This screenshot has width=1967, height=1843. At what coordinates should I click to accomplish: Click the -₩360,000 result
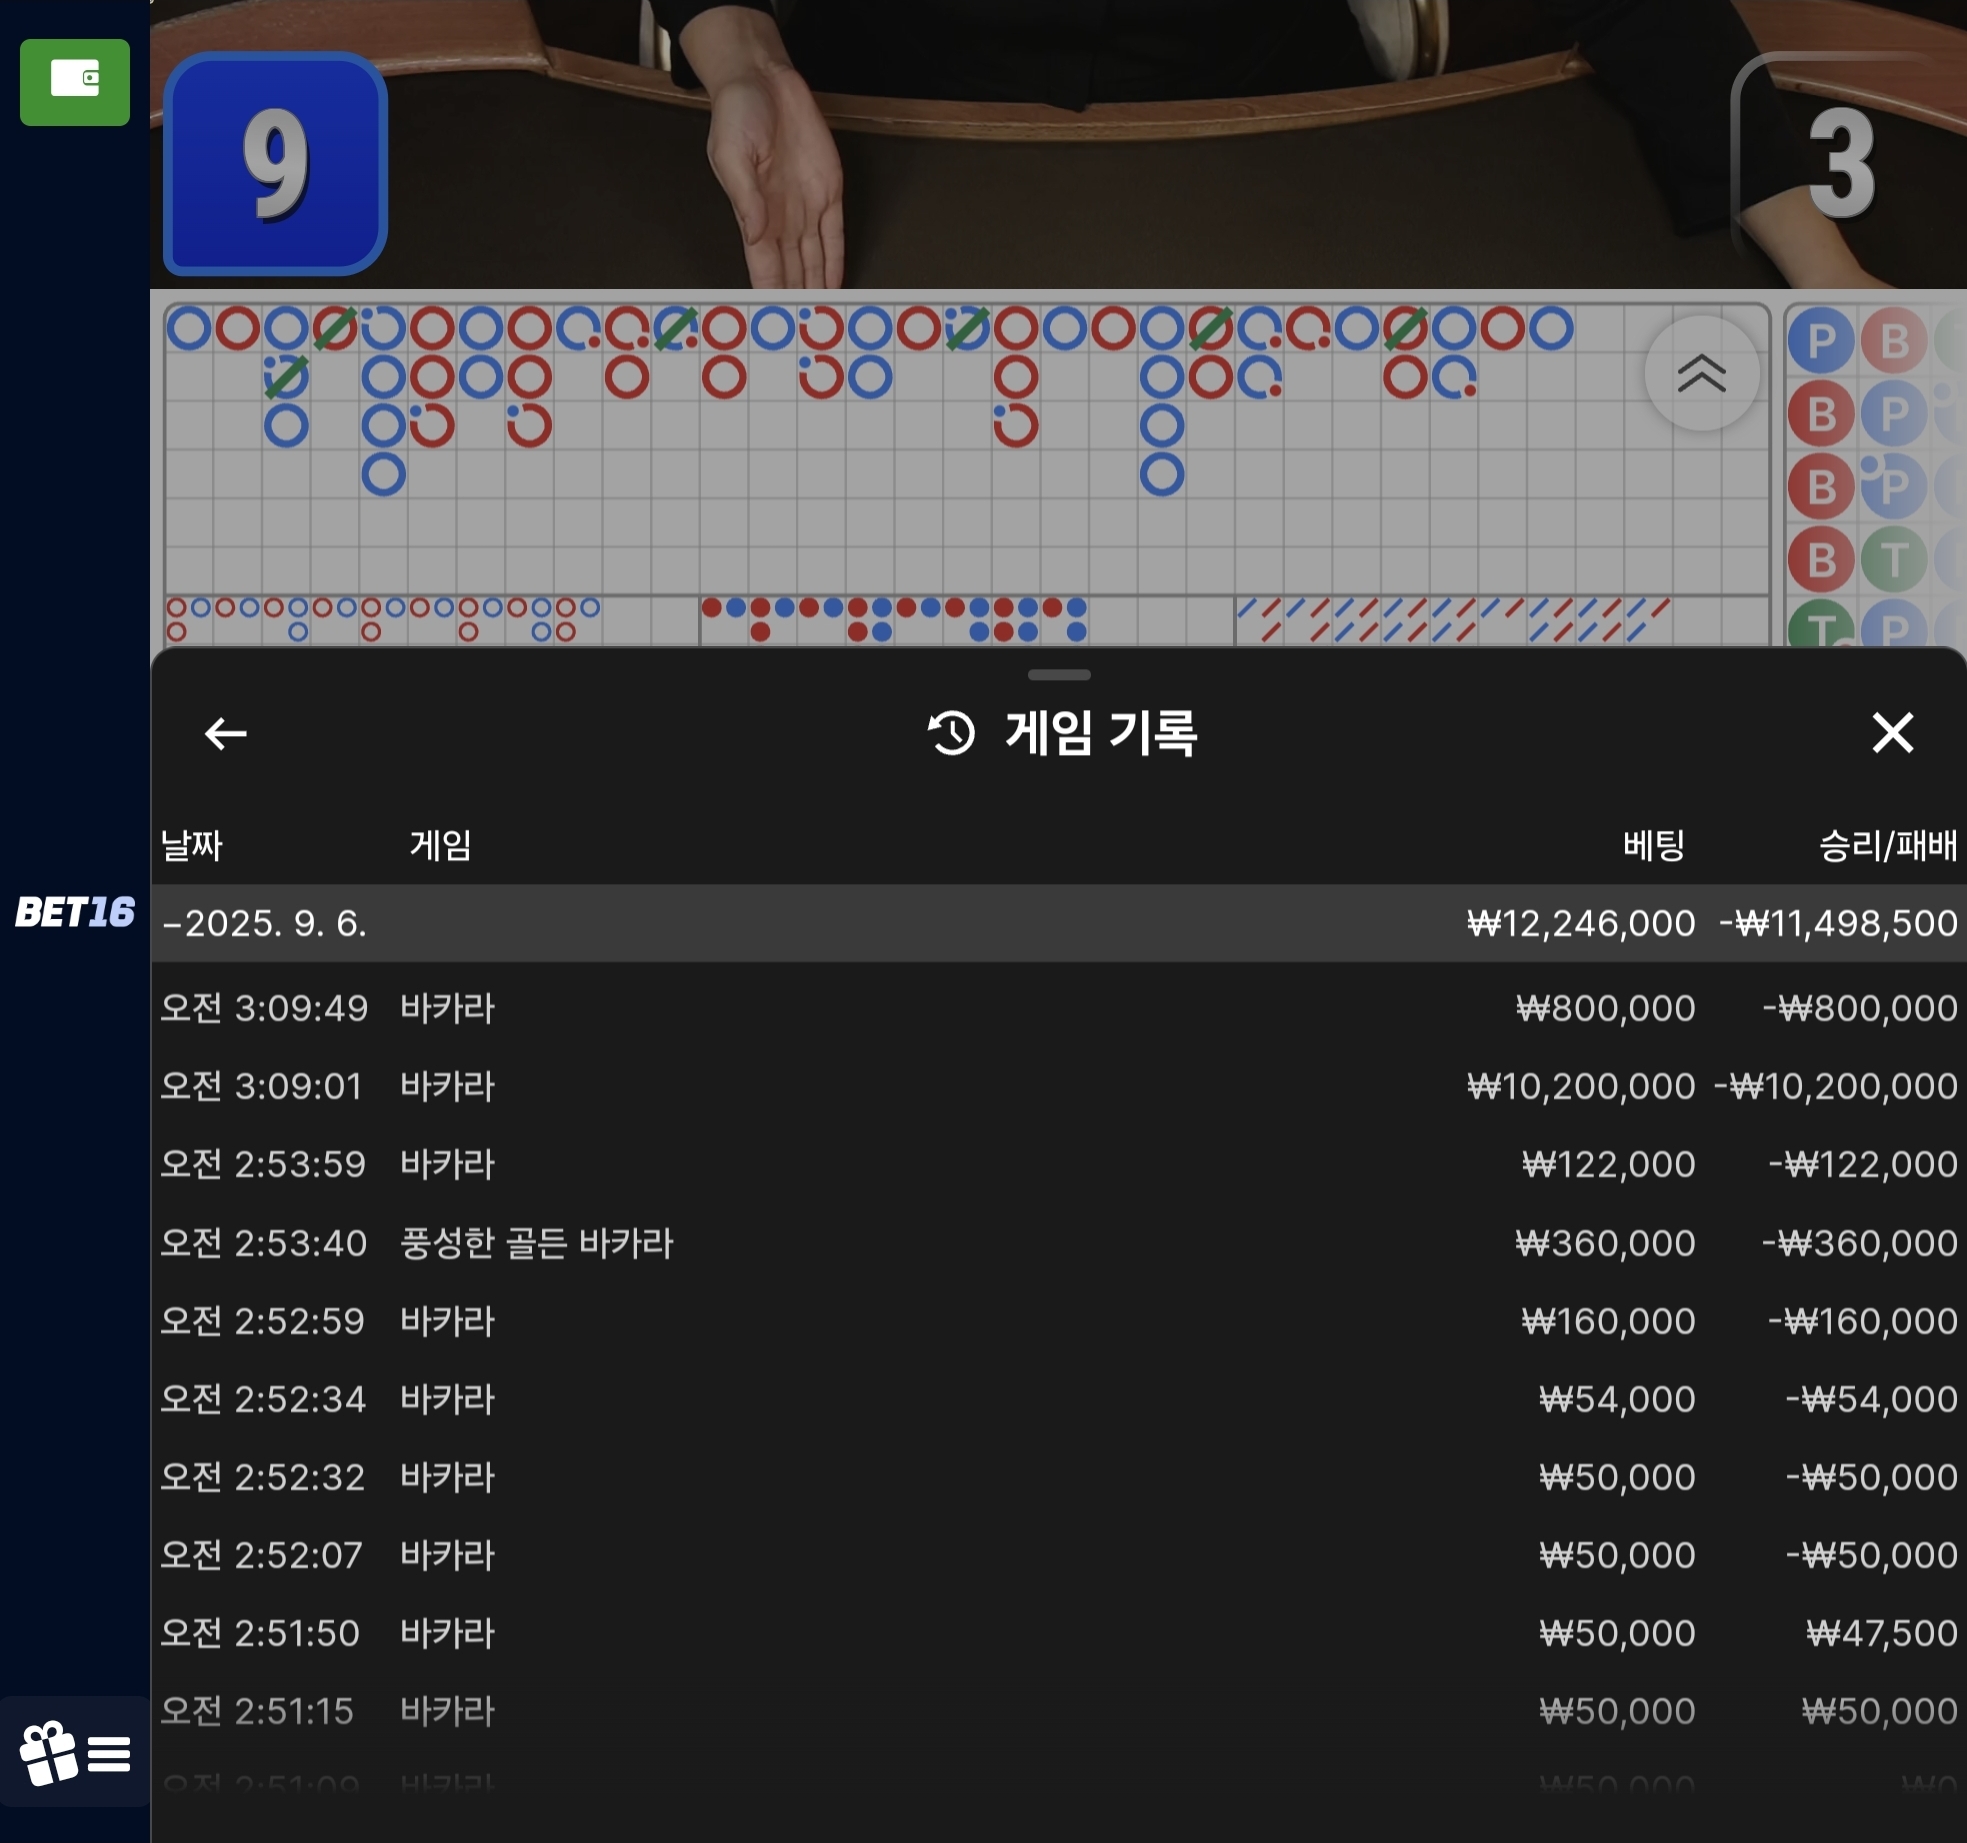[1860, 1243]
